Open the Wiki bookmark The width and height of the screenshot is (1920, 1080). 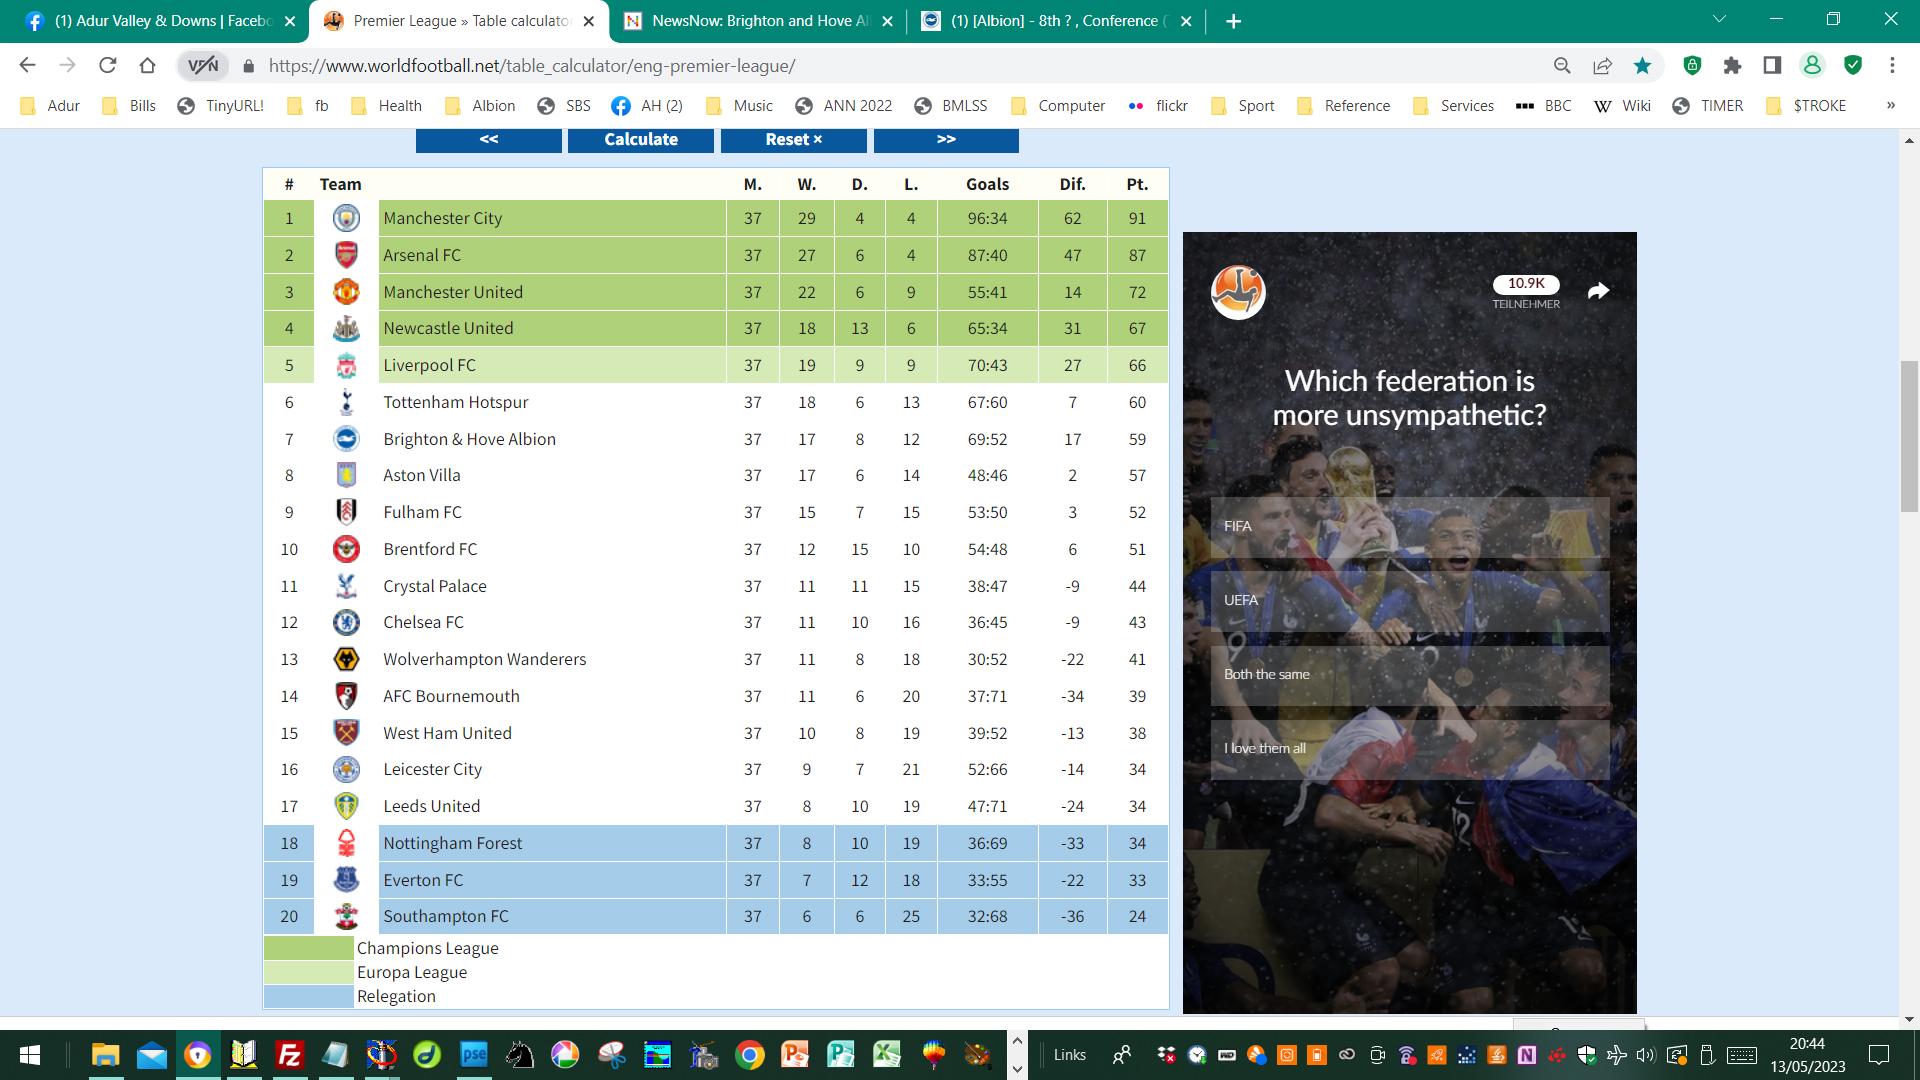(1622, 106)
